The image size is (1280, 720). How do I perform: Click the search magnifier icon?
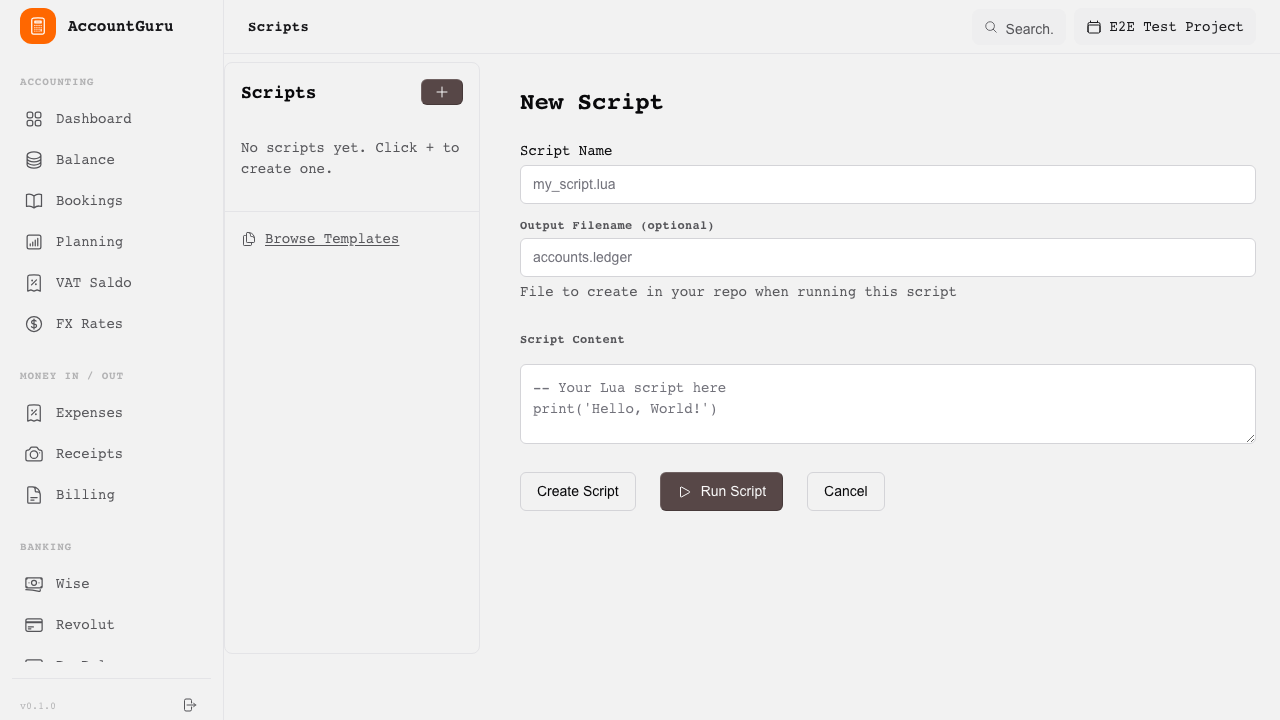[990, 28]
